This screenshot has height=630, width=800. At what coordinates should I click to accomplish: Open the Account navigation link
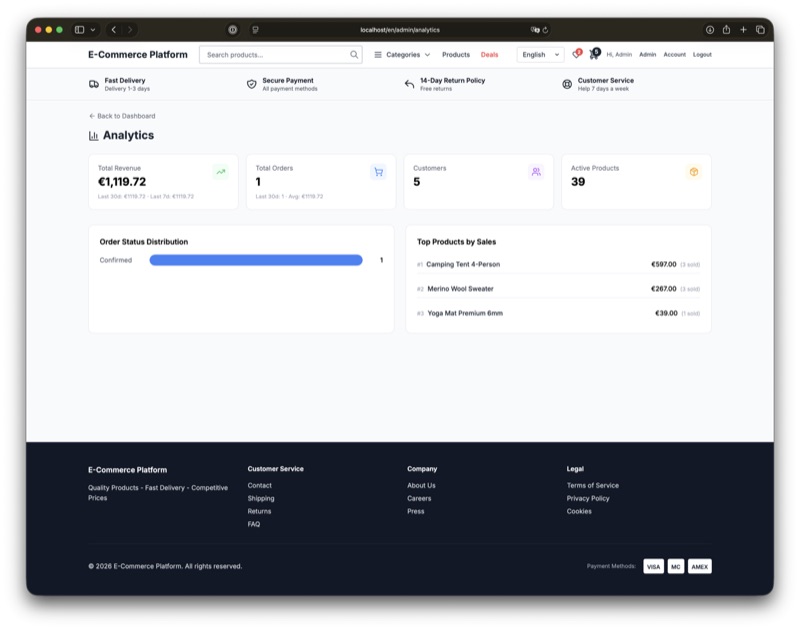point(674,54)
